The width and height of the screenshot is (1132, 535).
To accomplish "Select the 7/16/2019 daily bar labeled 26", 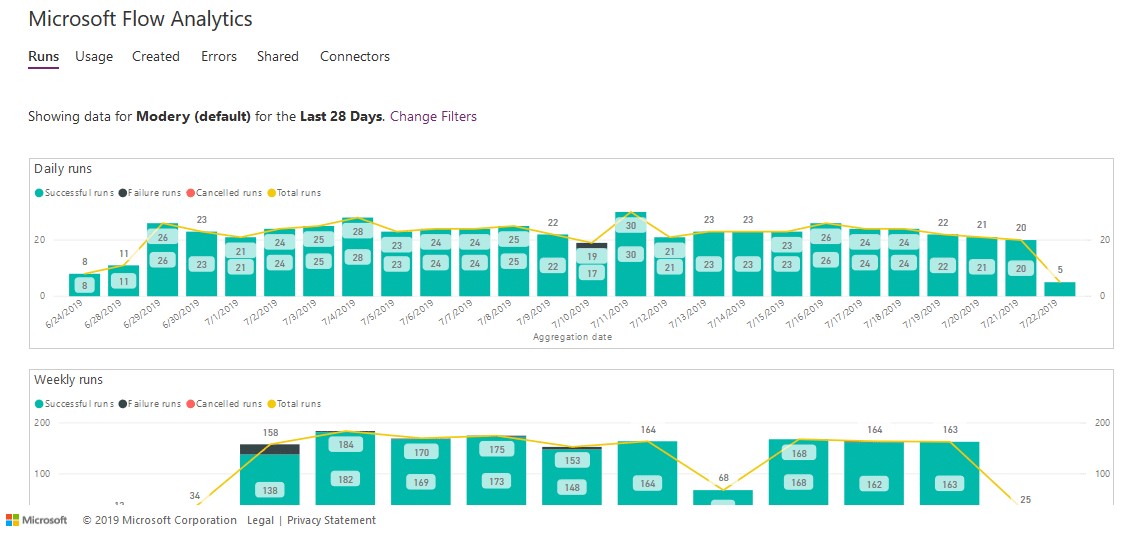I will 825,260.
